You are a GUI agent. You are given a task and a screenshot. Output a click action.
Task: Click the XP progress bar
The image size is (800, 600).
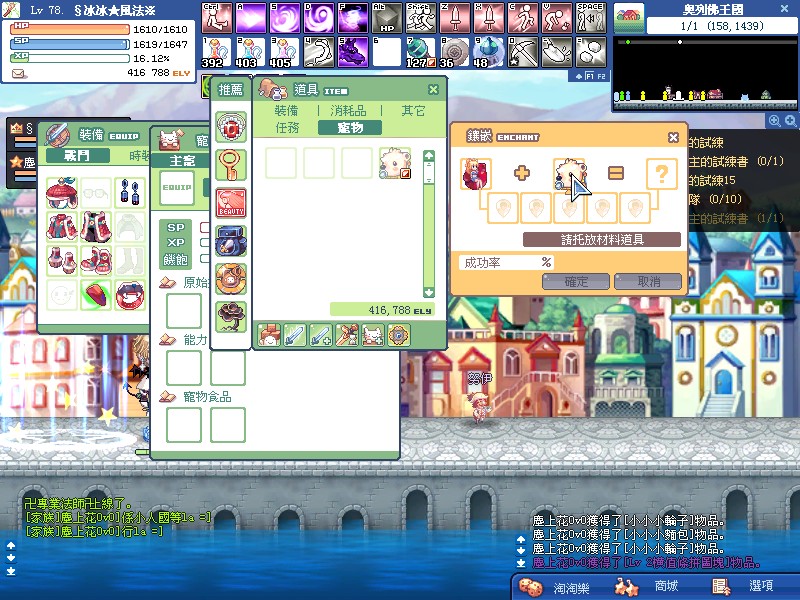coord(69,58)
